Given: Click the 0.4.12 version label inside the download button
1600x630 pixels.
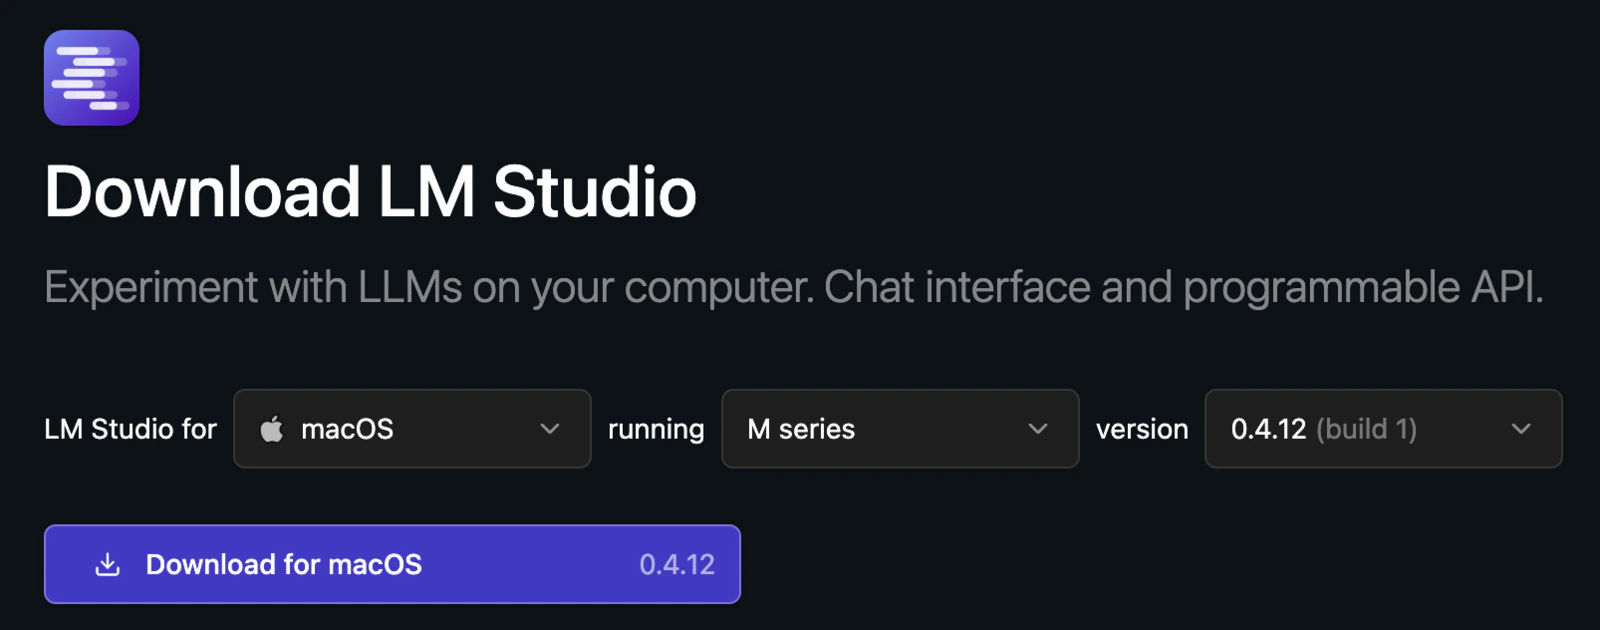Looking at the screenshot, I should (676, 564).
